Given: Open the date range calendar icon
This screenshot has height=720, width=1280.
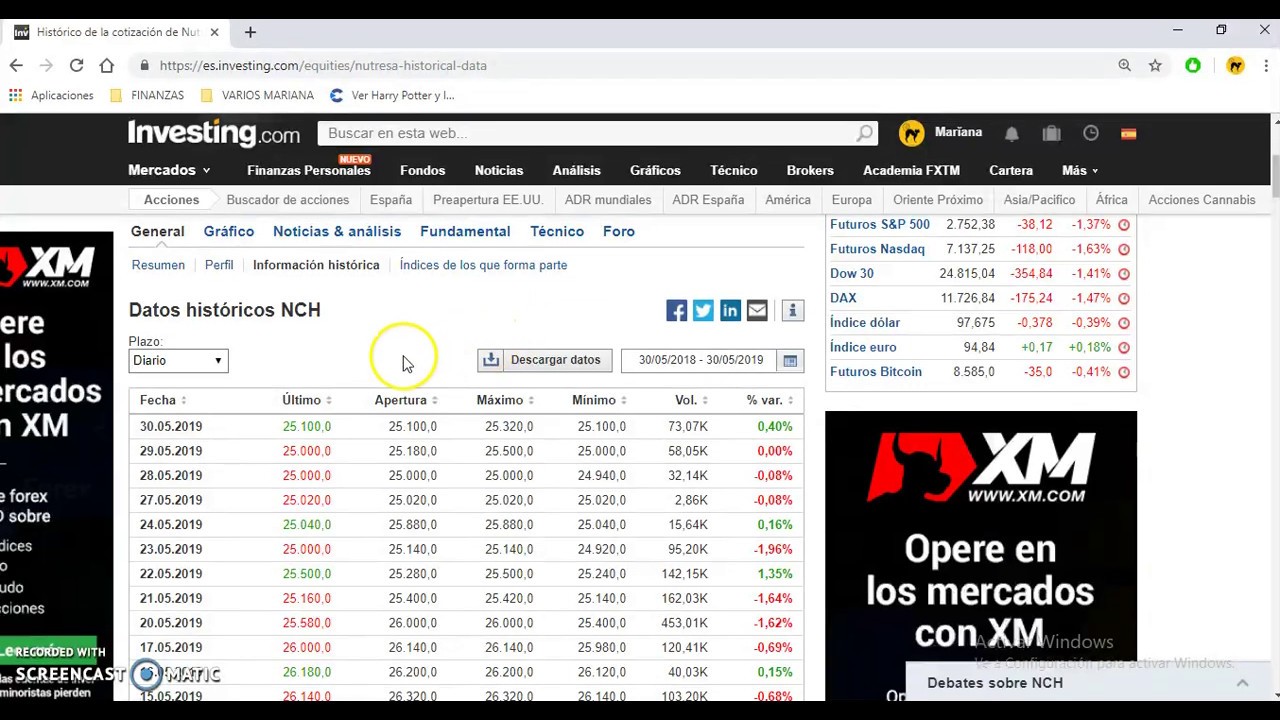Looking at the screenshot, I should pos(790,360).
